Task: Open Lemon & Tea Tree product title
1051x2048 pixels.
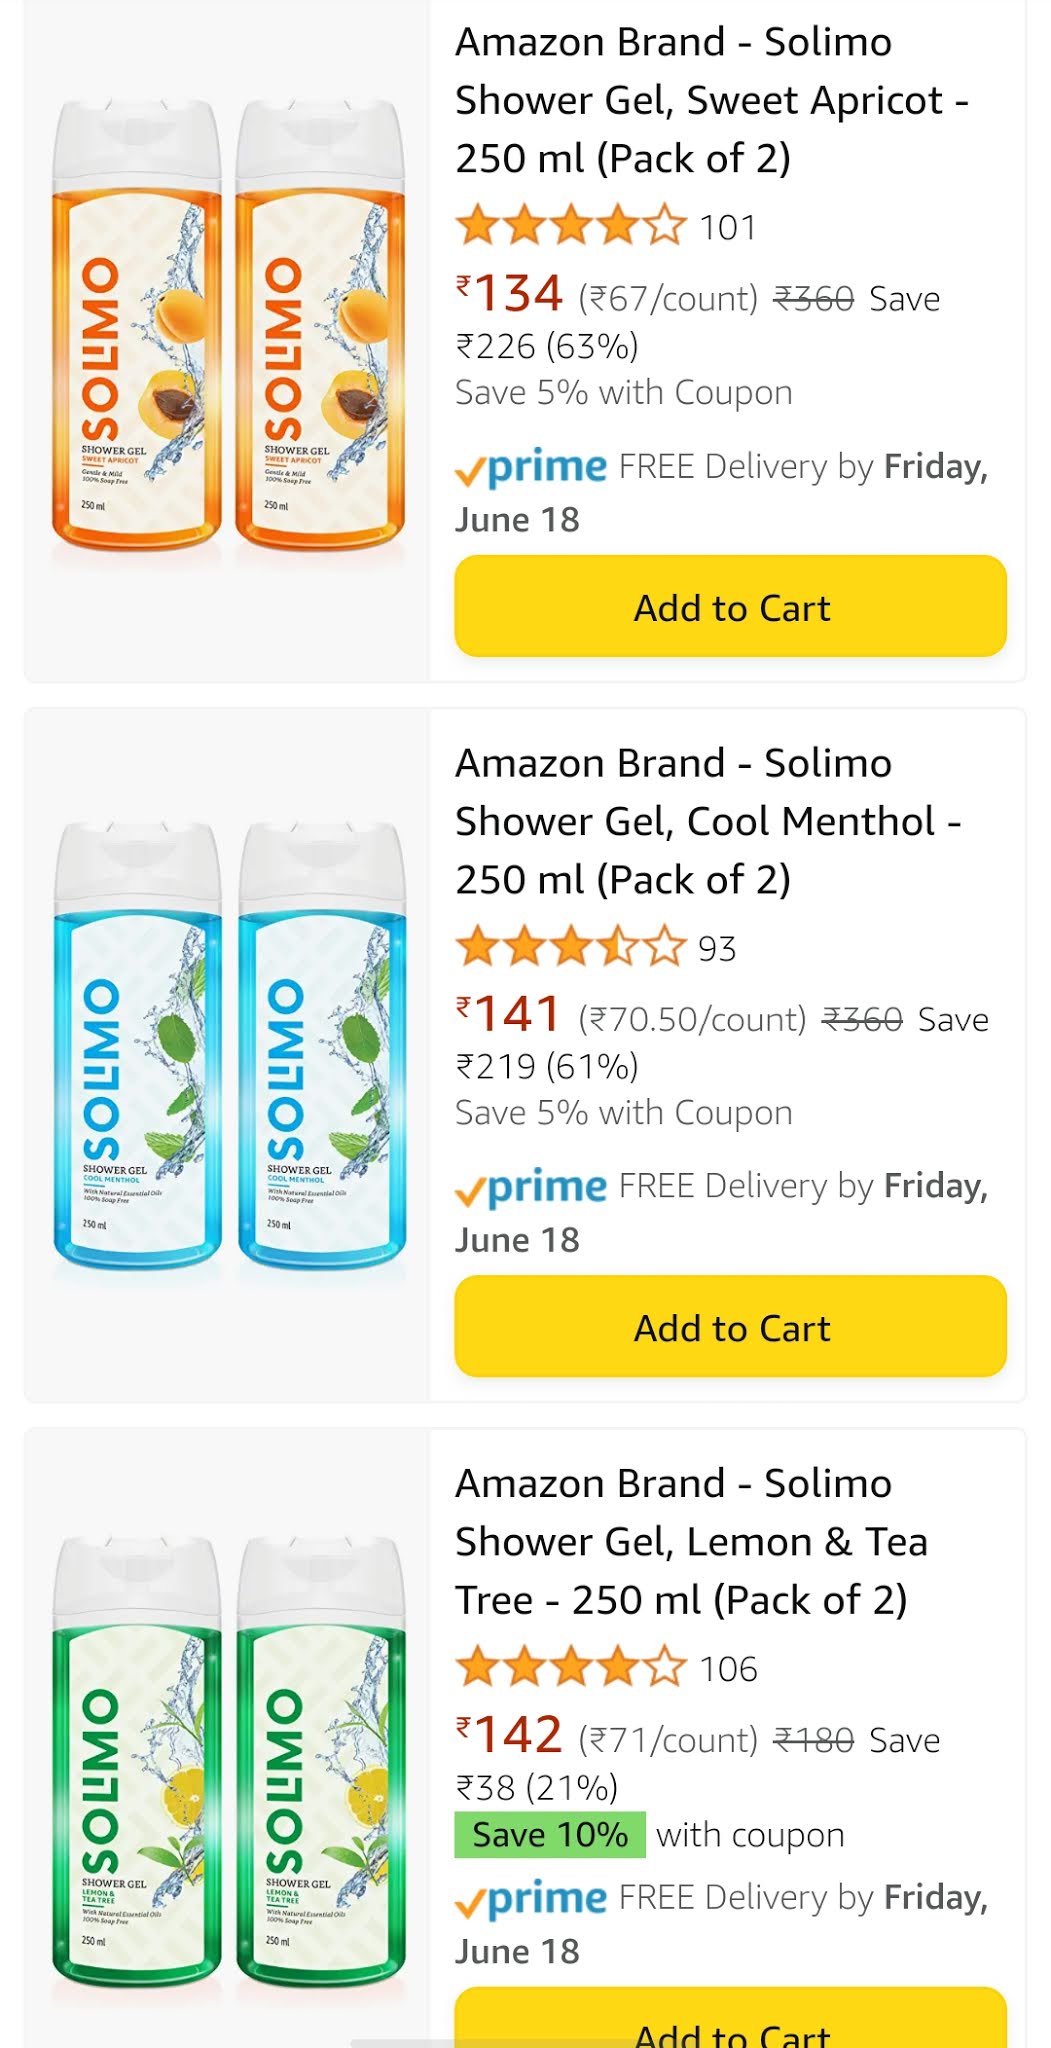Action: tap(690, 1541)
